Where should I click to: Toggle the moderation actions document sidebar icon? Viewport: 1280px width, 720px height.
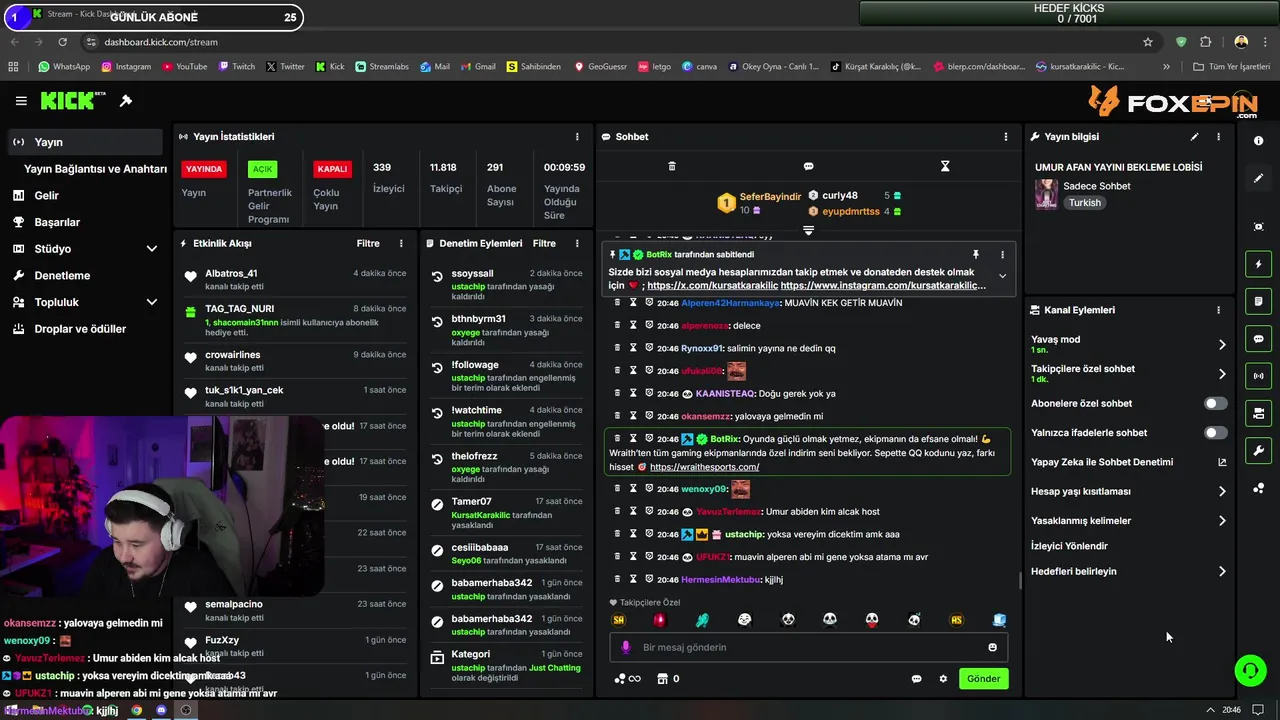tap(1258, 301)
